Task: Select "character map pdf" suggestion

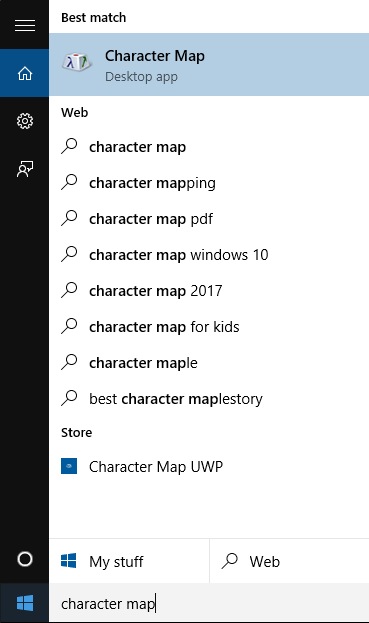Action: pos(209,219)
